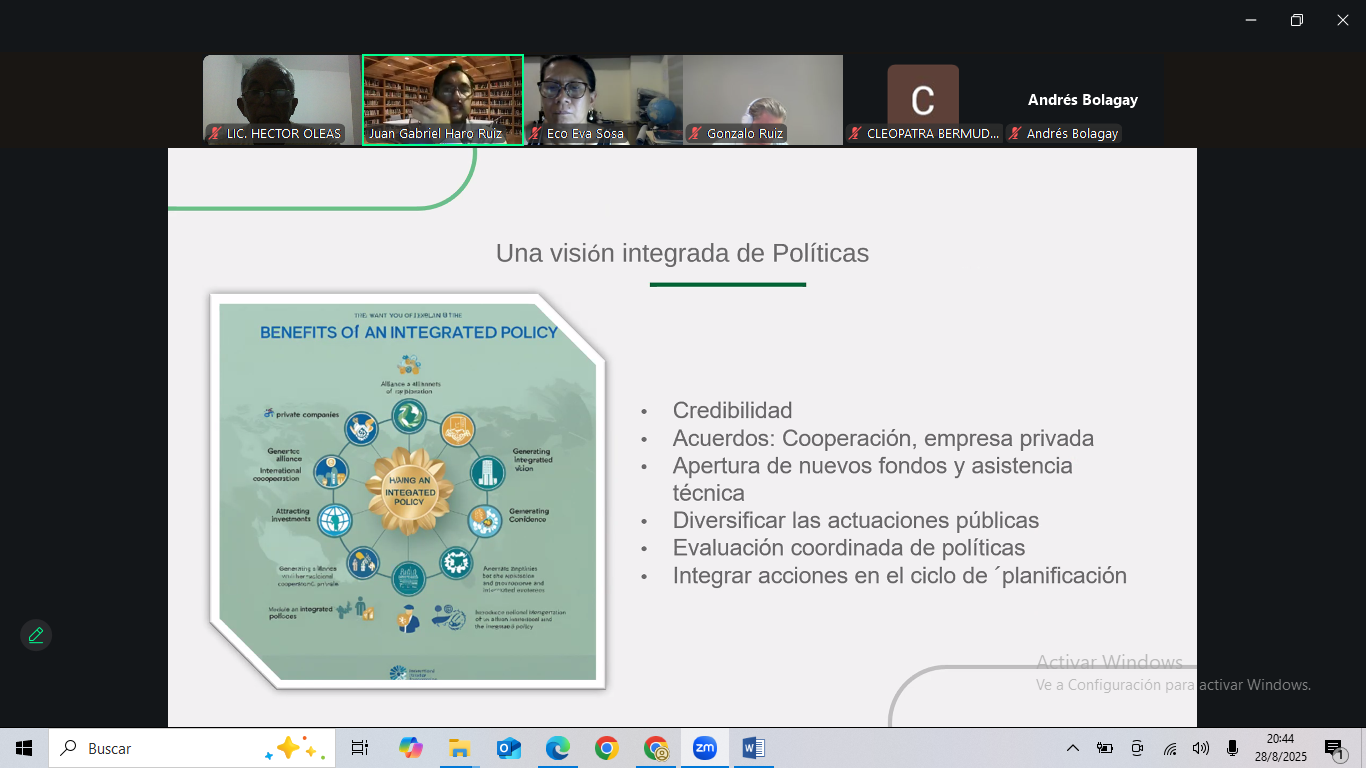The image size is (1366, 768).
Task: Open Task View on the taskbar
Action: coord(360,748)
